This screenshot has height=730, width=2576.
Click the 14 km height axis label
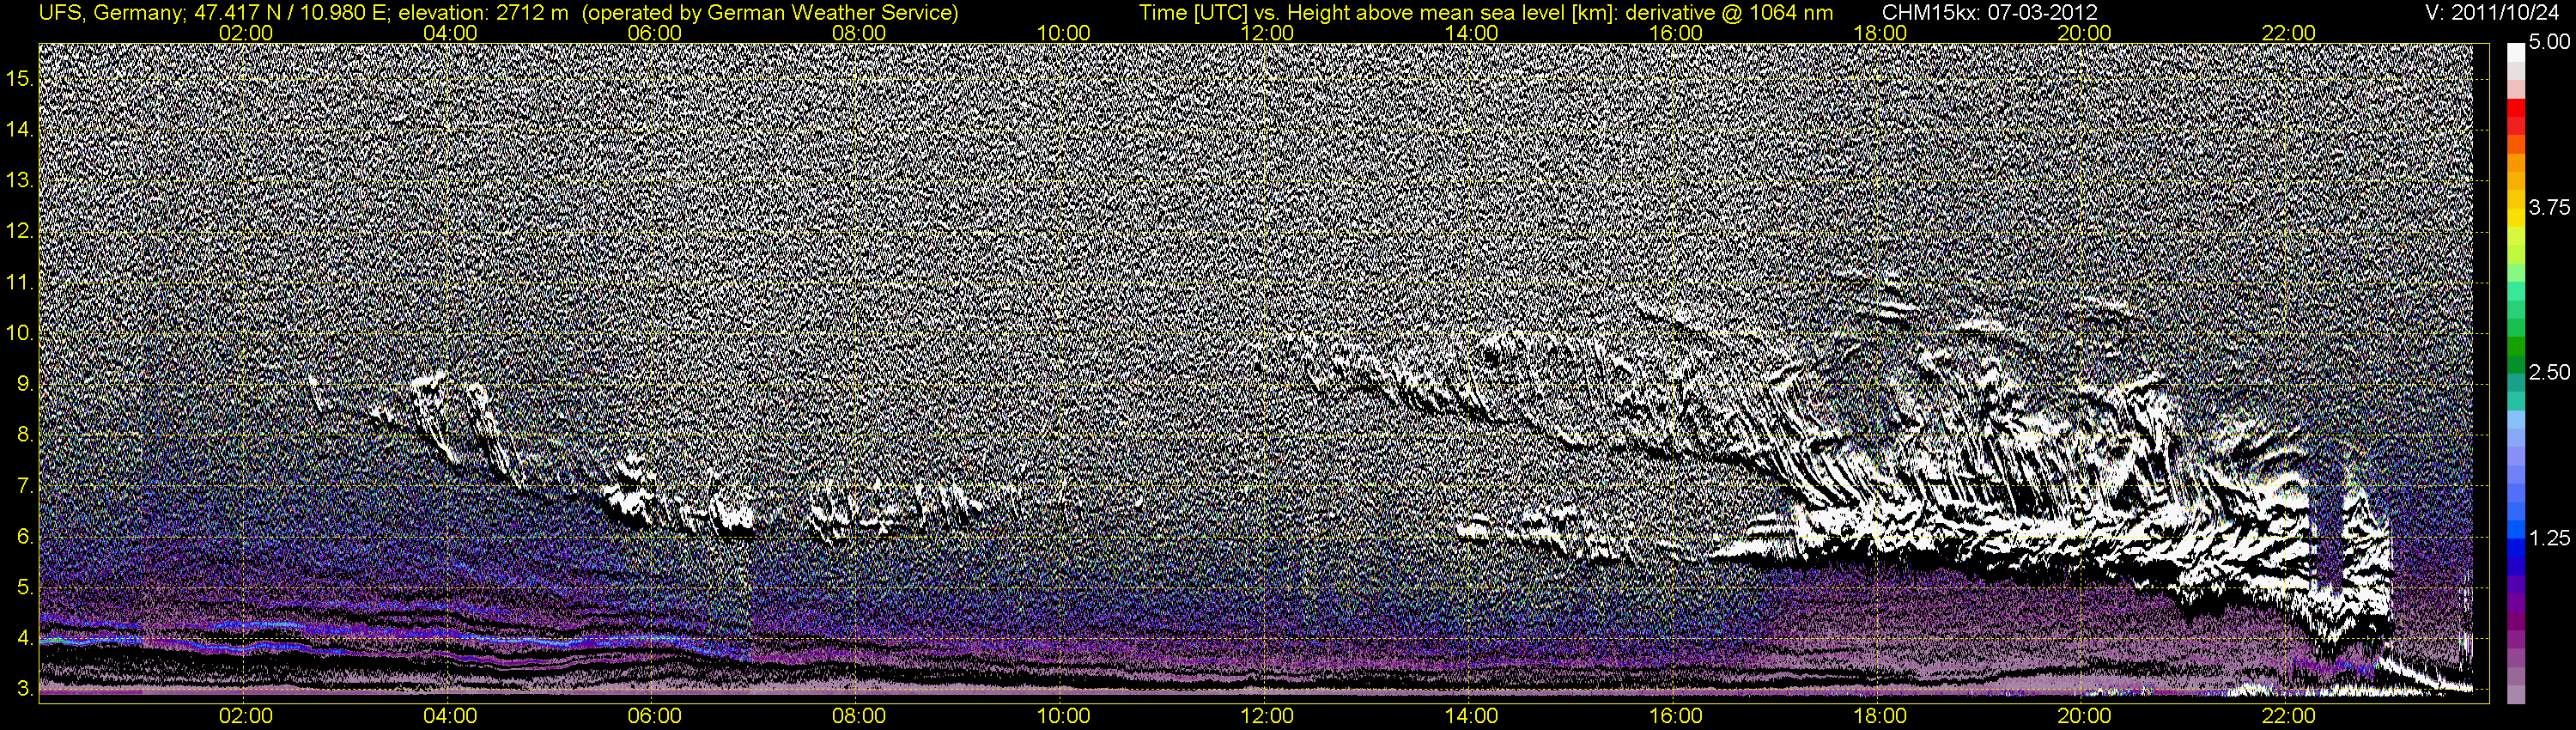tap(20, 130)
